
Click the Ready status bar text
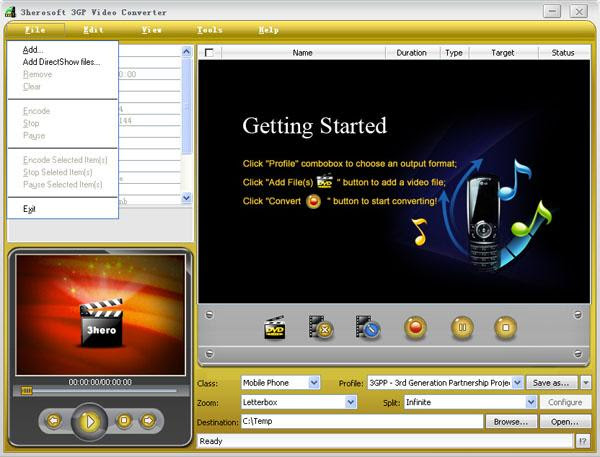(211, 441)
